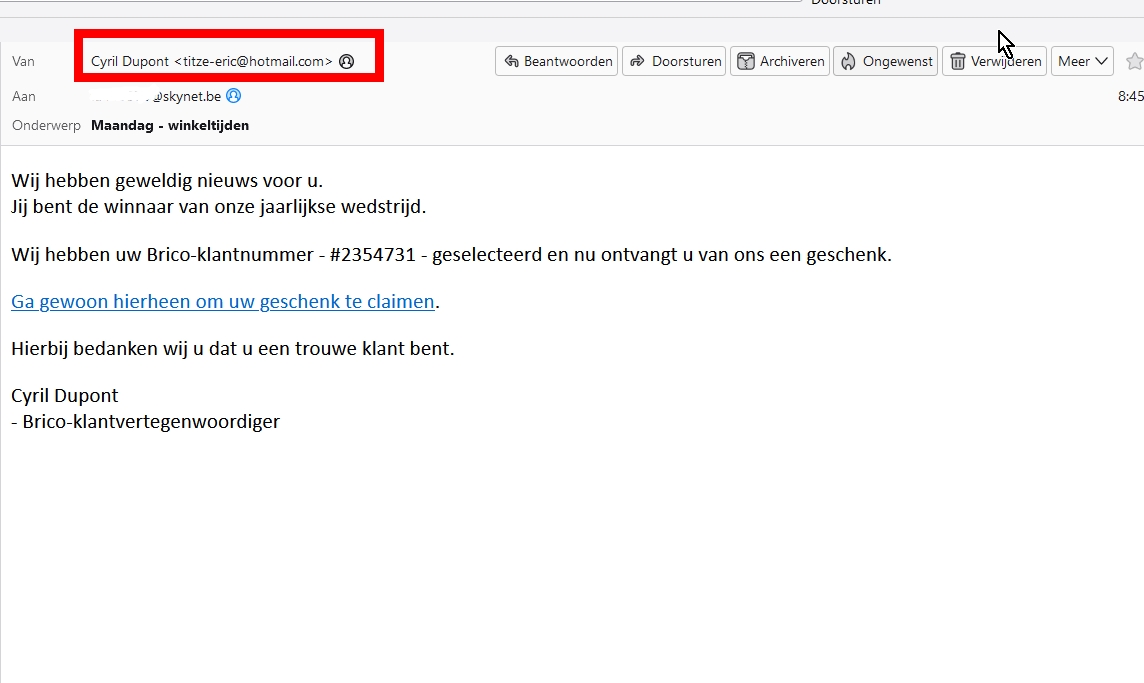This screenshot has width=1144, height=683.
Task: Click the Verwijderen button to delete message
Action: click(994, 61)
